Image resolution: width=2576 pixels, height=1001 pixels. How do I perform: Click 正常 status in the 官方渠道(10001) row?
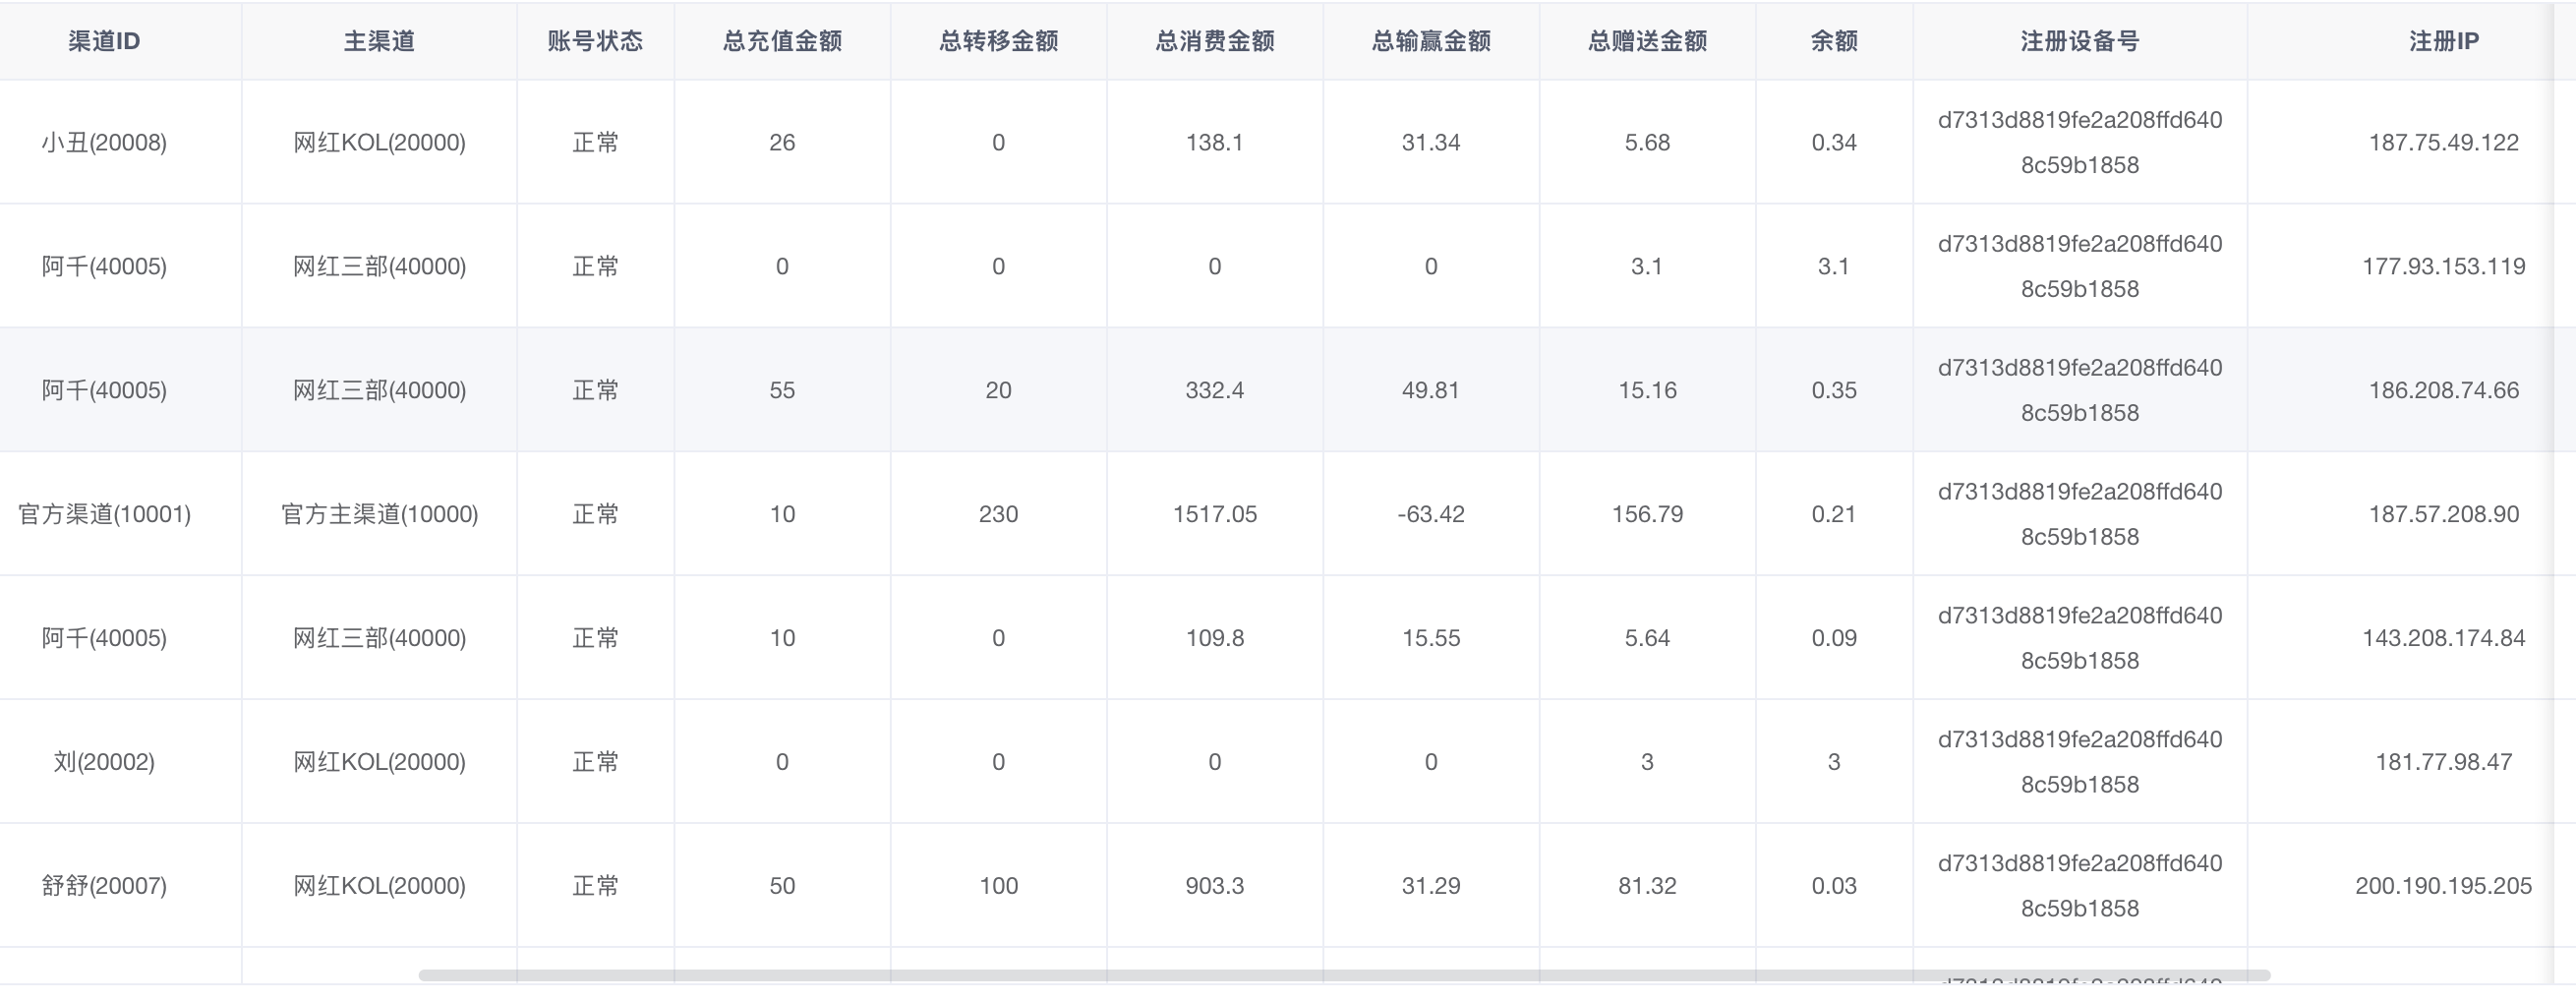[x=595, y=514]
